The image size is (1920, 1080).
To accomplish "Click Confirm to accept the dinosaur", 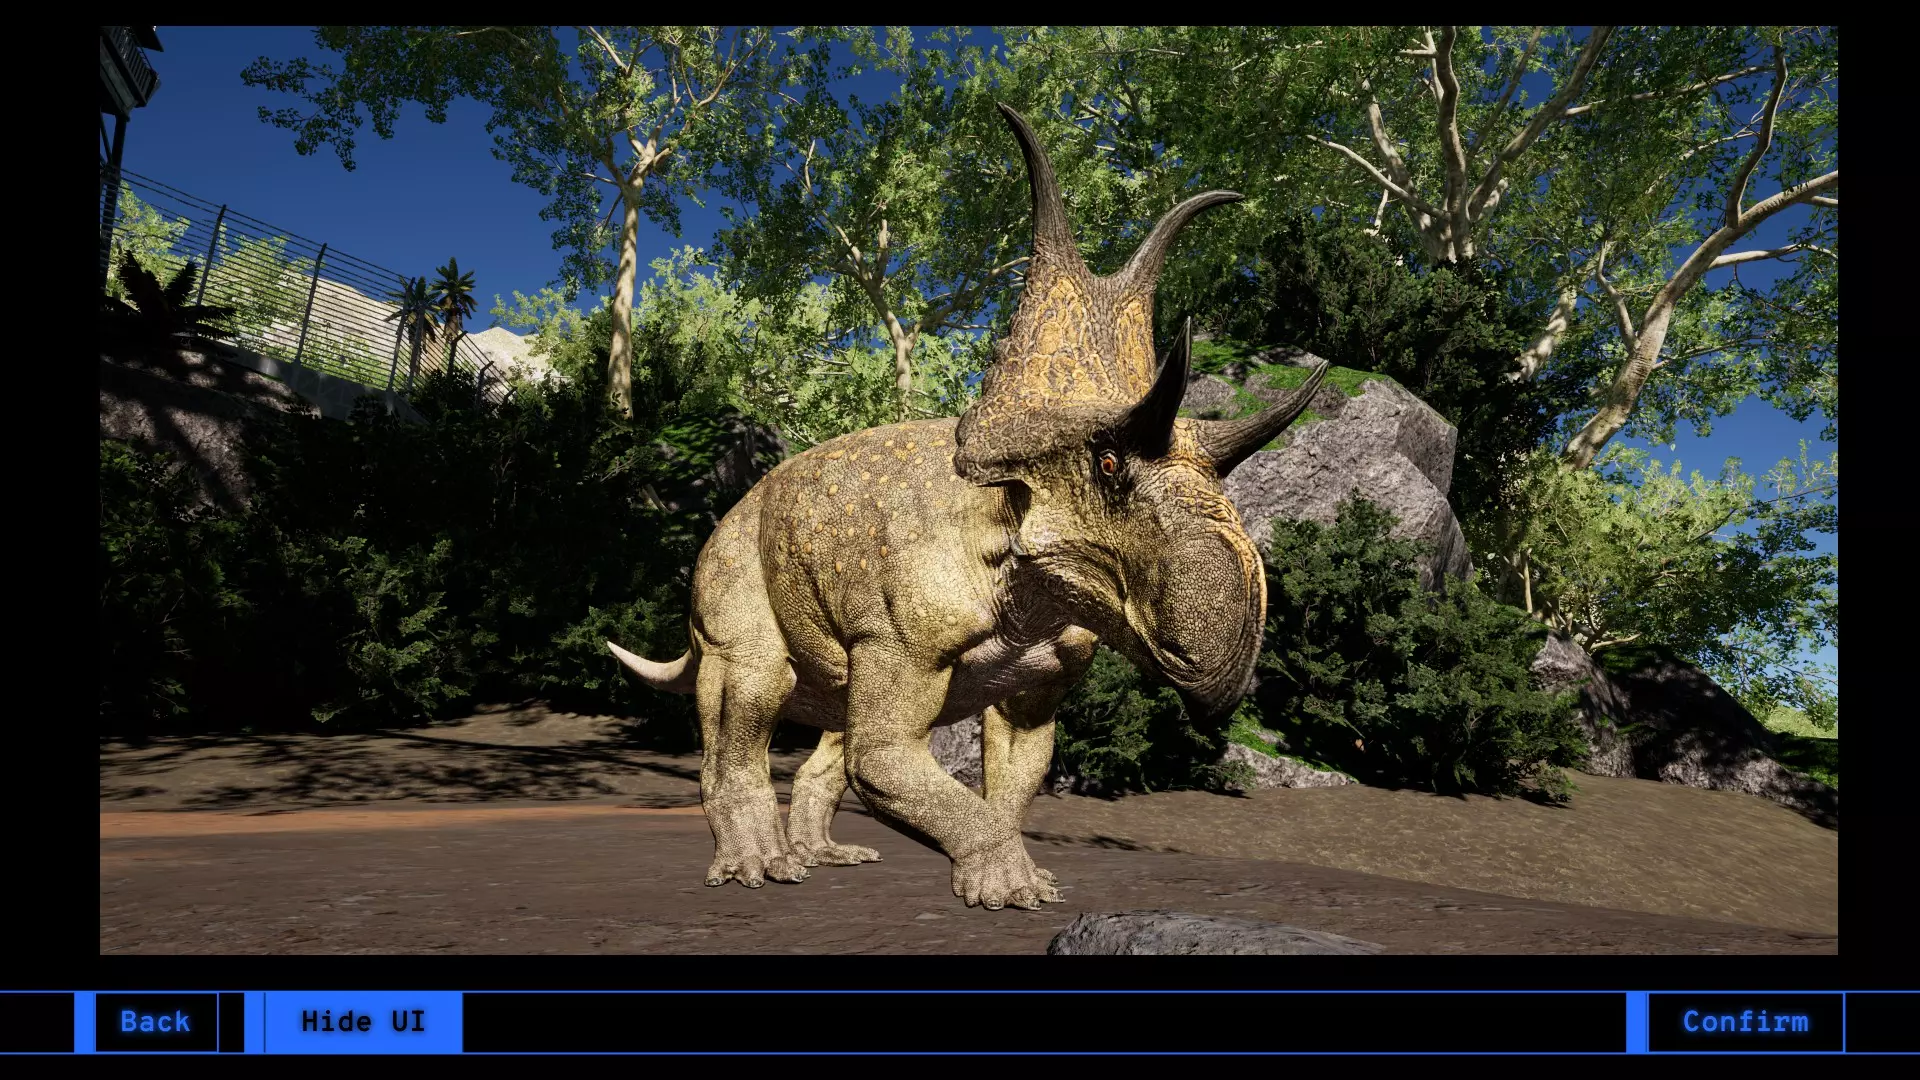I will pos(1745,1021).
